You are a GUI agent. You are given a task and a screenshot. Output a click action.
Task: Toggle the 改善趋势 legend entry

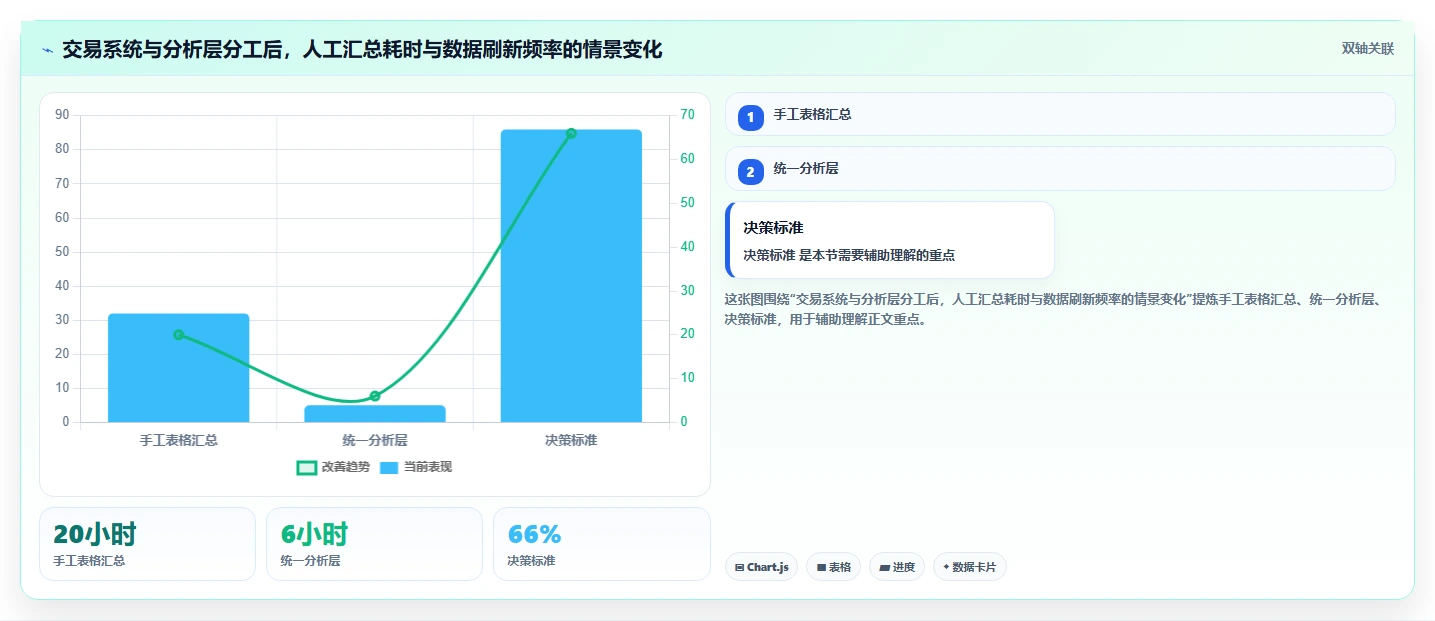(x=333, y=467)
